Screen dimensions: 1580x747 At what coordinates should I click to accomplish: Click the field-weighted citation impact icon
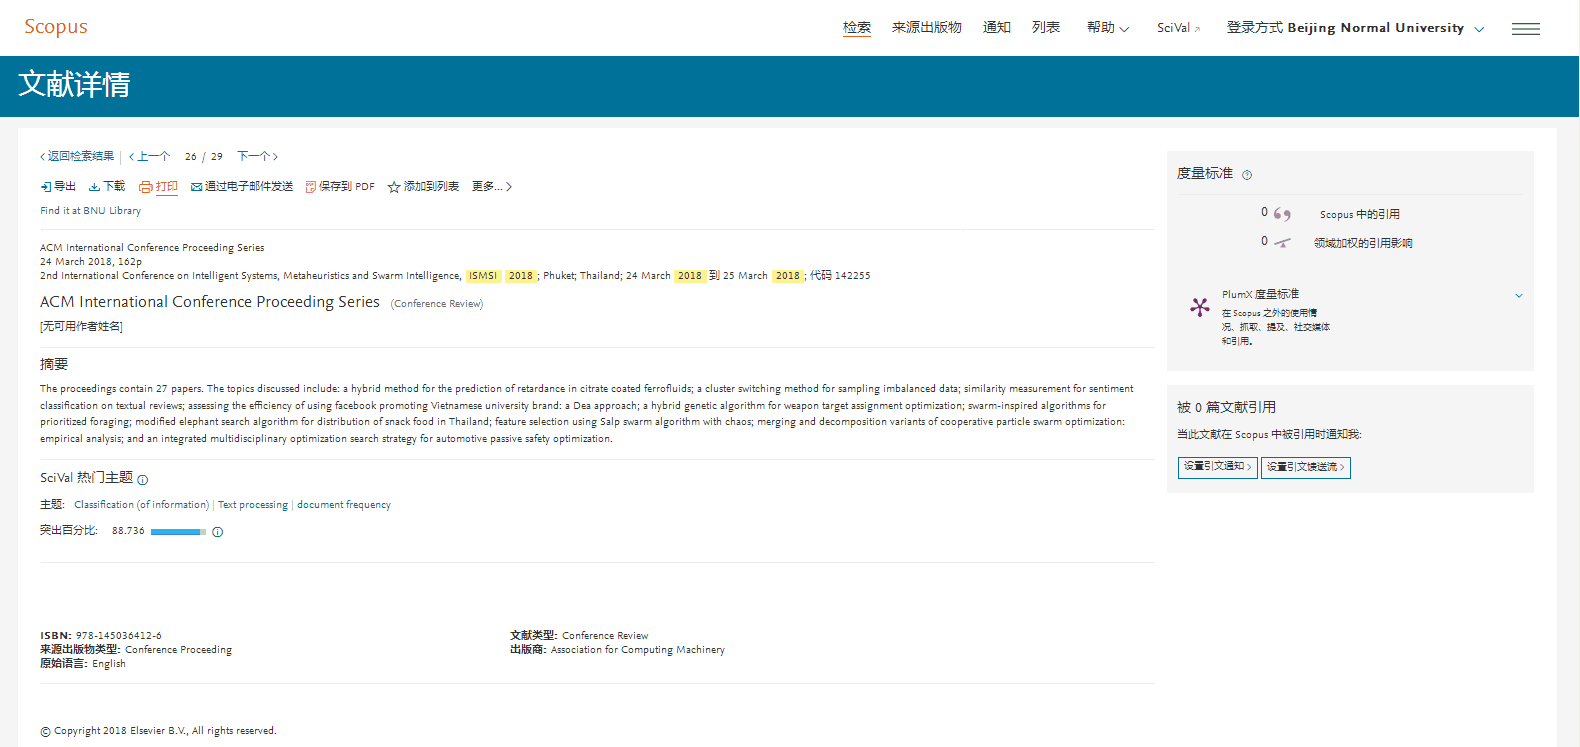(x=1283, y=242)
